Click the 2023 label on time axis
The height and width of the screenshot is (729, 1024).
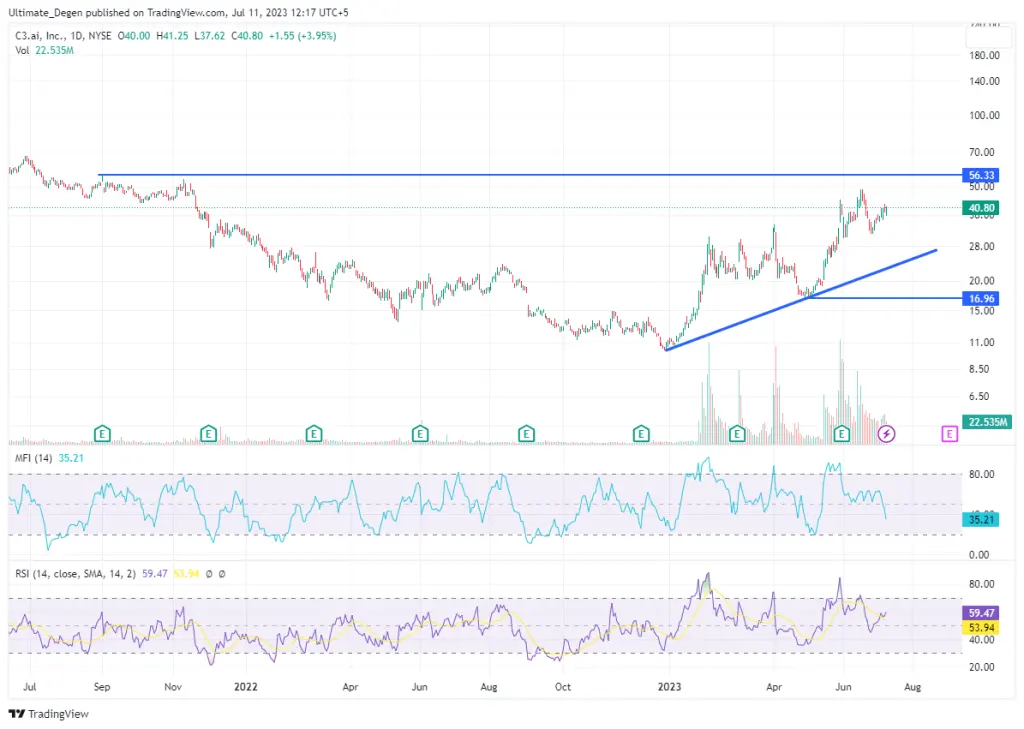[x=669, y=687]
